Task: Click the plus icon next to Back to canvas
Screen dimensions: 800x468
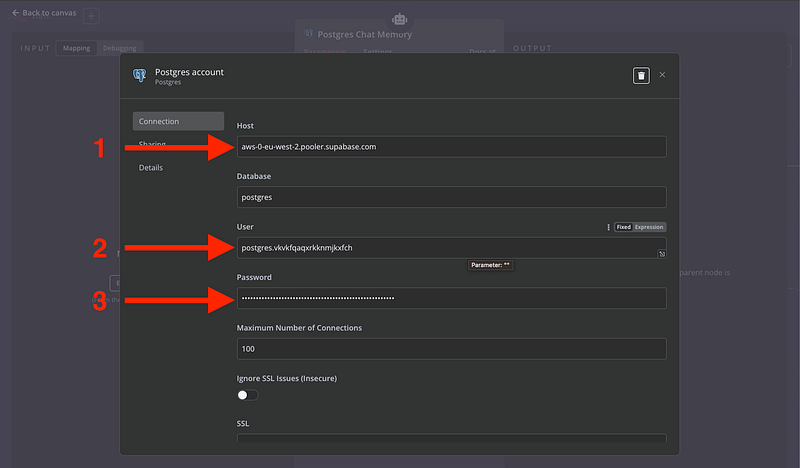Action: 91,16
